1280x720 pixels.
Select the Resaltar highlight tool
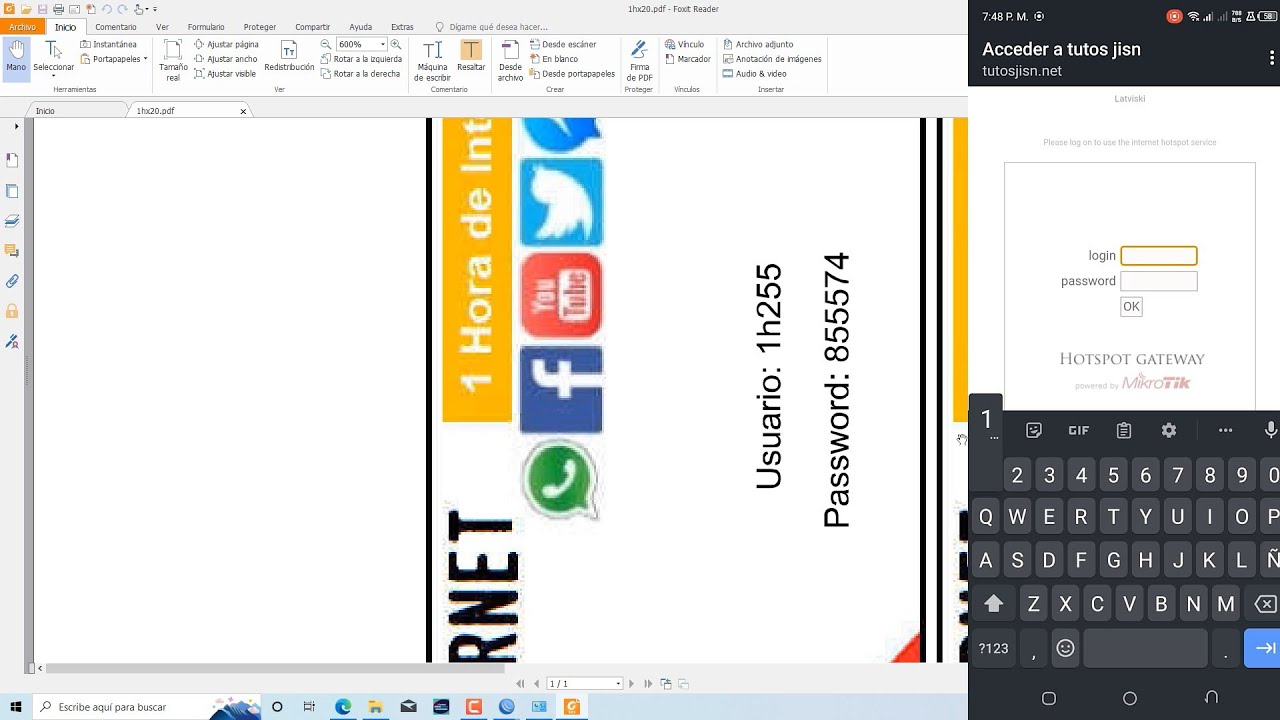tap(471, 57)
